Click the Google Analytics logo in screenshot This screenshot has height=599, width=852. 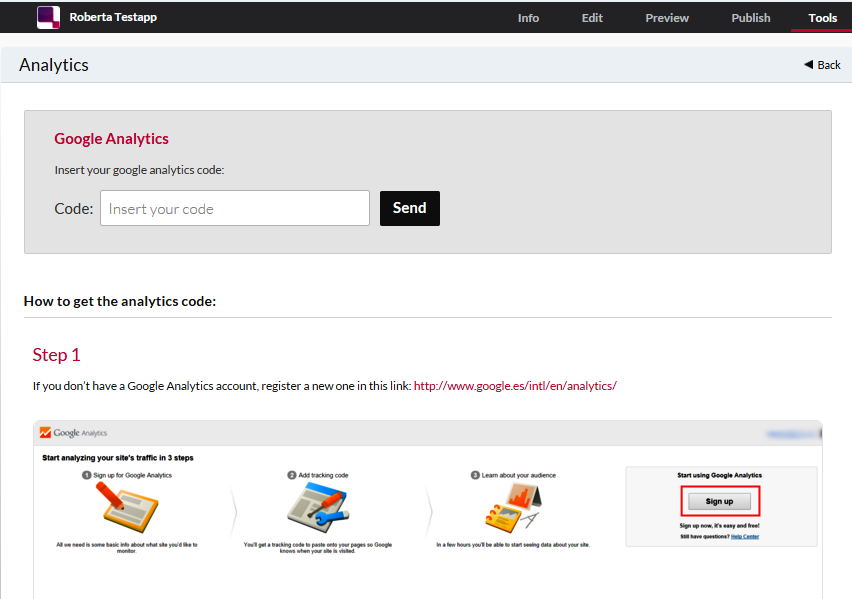[73, 433]
